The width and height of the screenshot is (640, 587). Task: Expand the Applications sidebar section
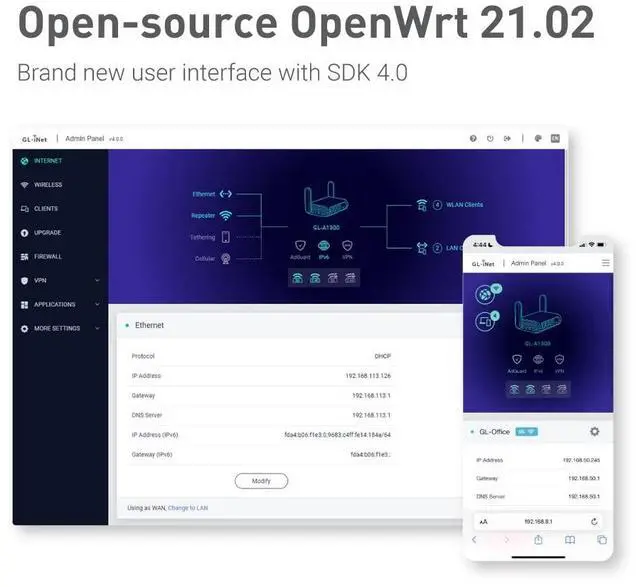tap(58, 305)
